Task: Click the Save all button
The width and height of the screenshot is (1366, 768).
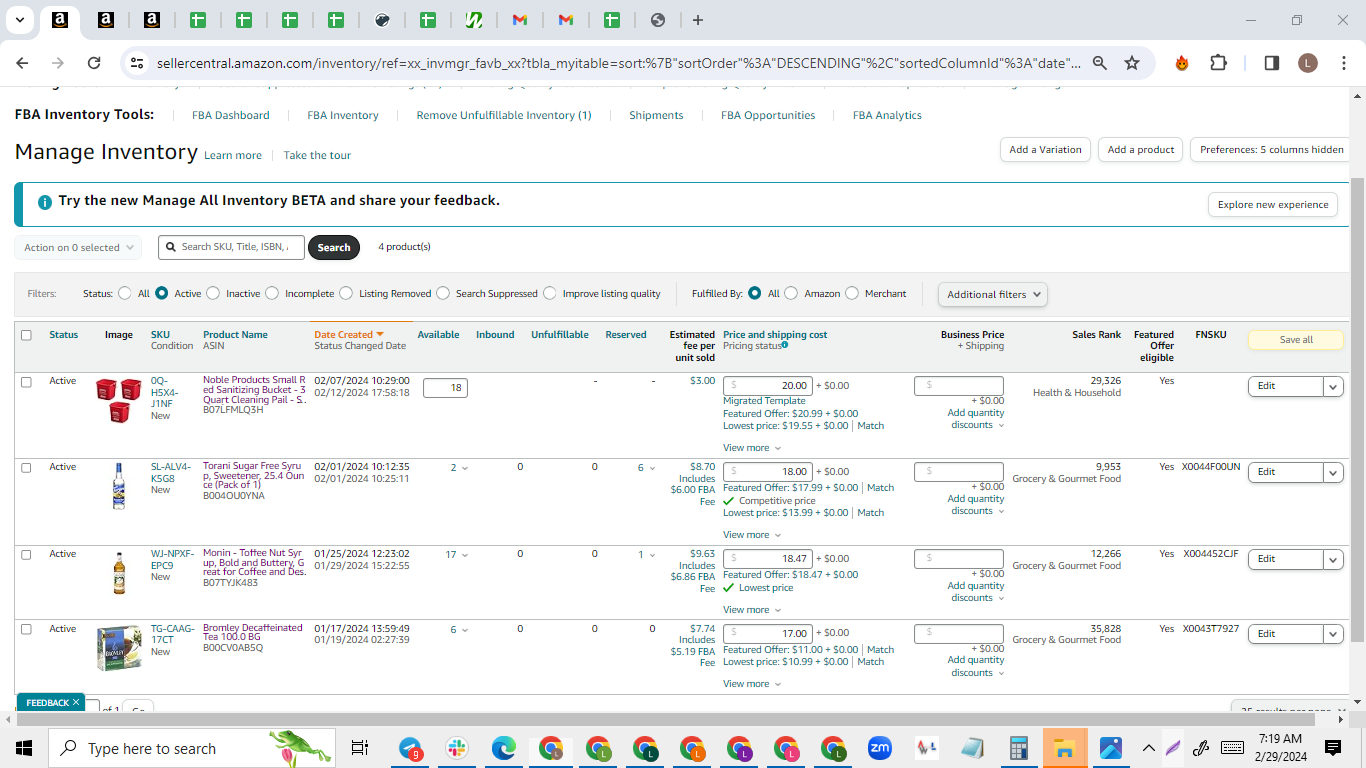Action: tap(1296, 340)
